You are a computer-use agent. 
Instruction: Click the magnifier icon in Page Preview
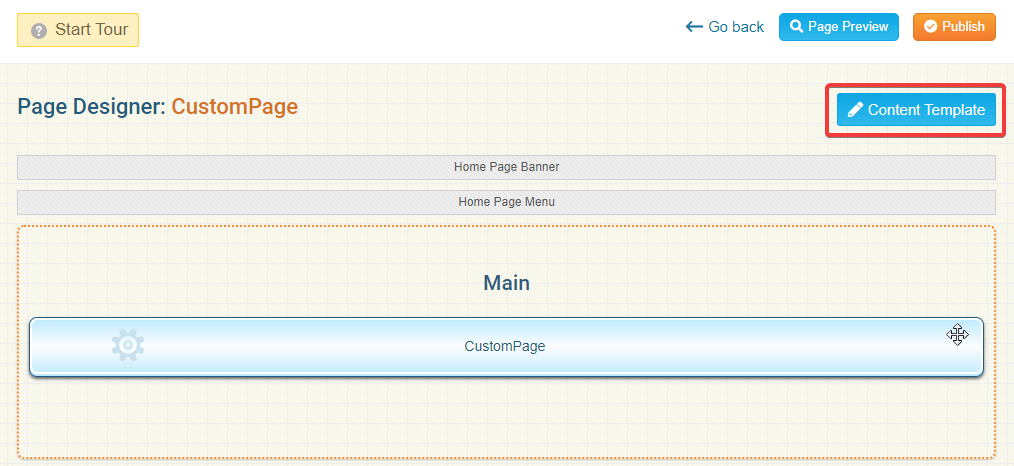click(x=797, y=27)
